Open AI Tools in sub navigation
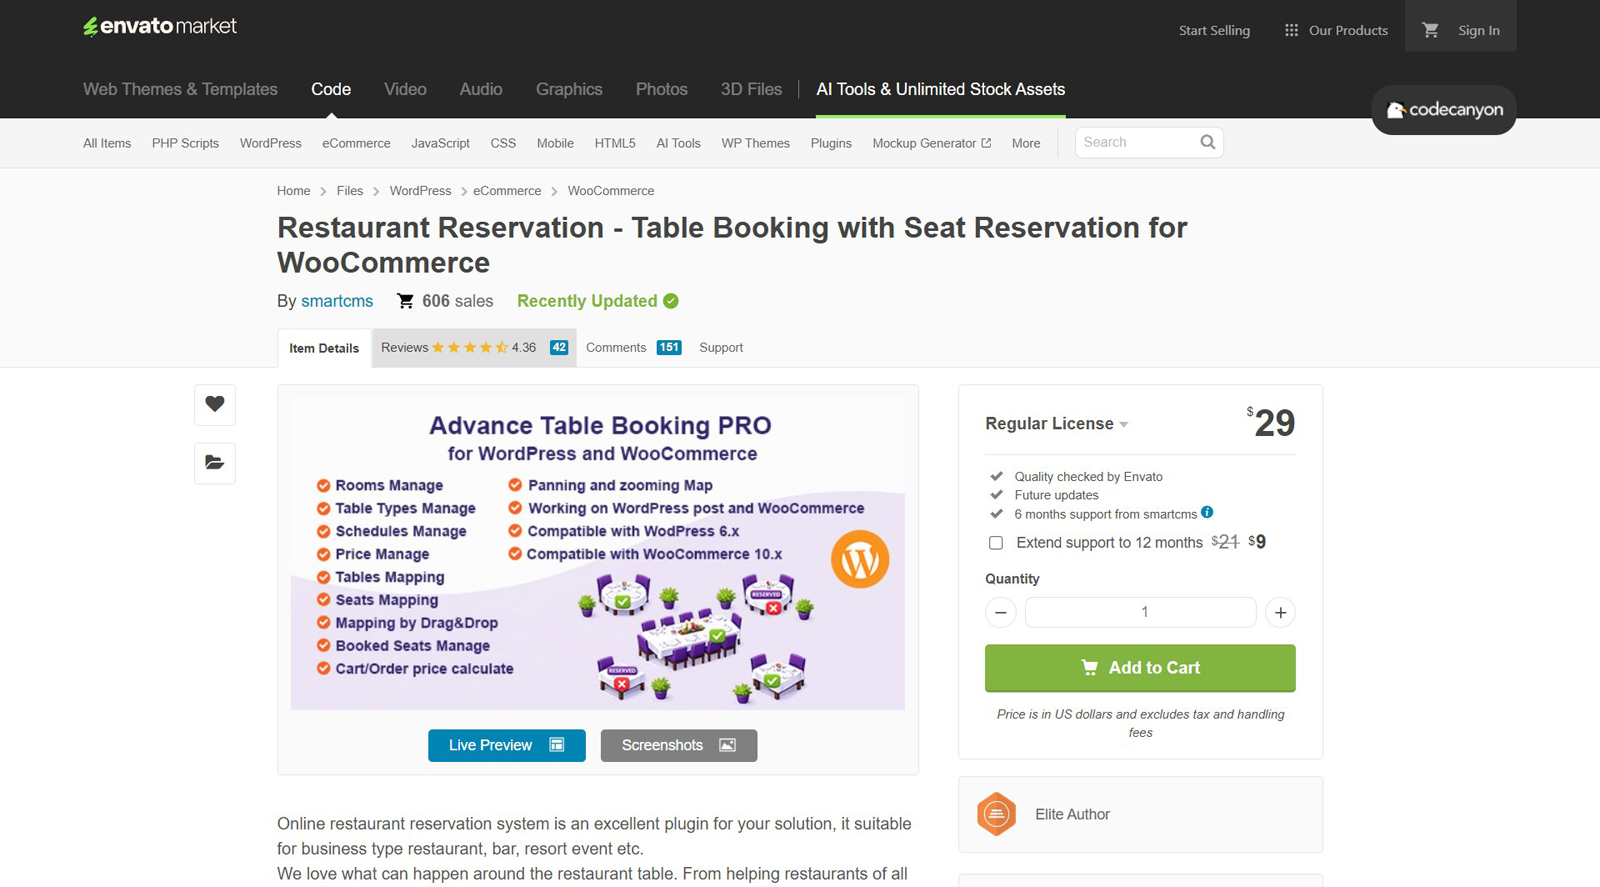 678,143
